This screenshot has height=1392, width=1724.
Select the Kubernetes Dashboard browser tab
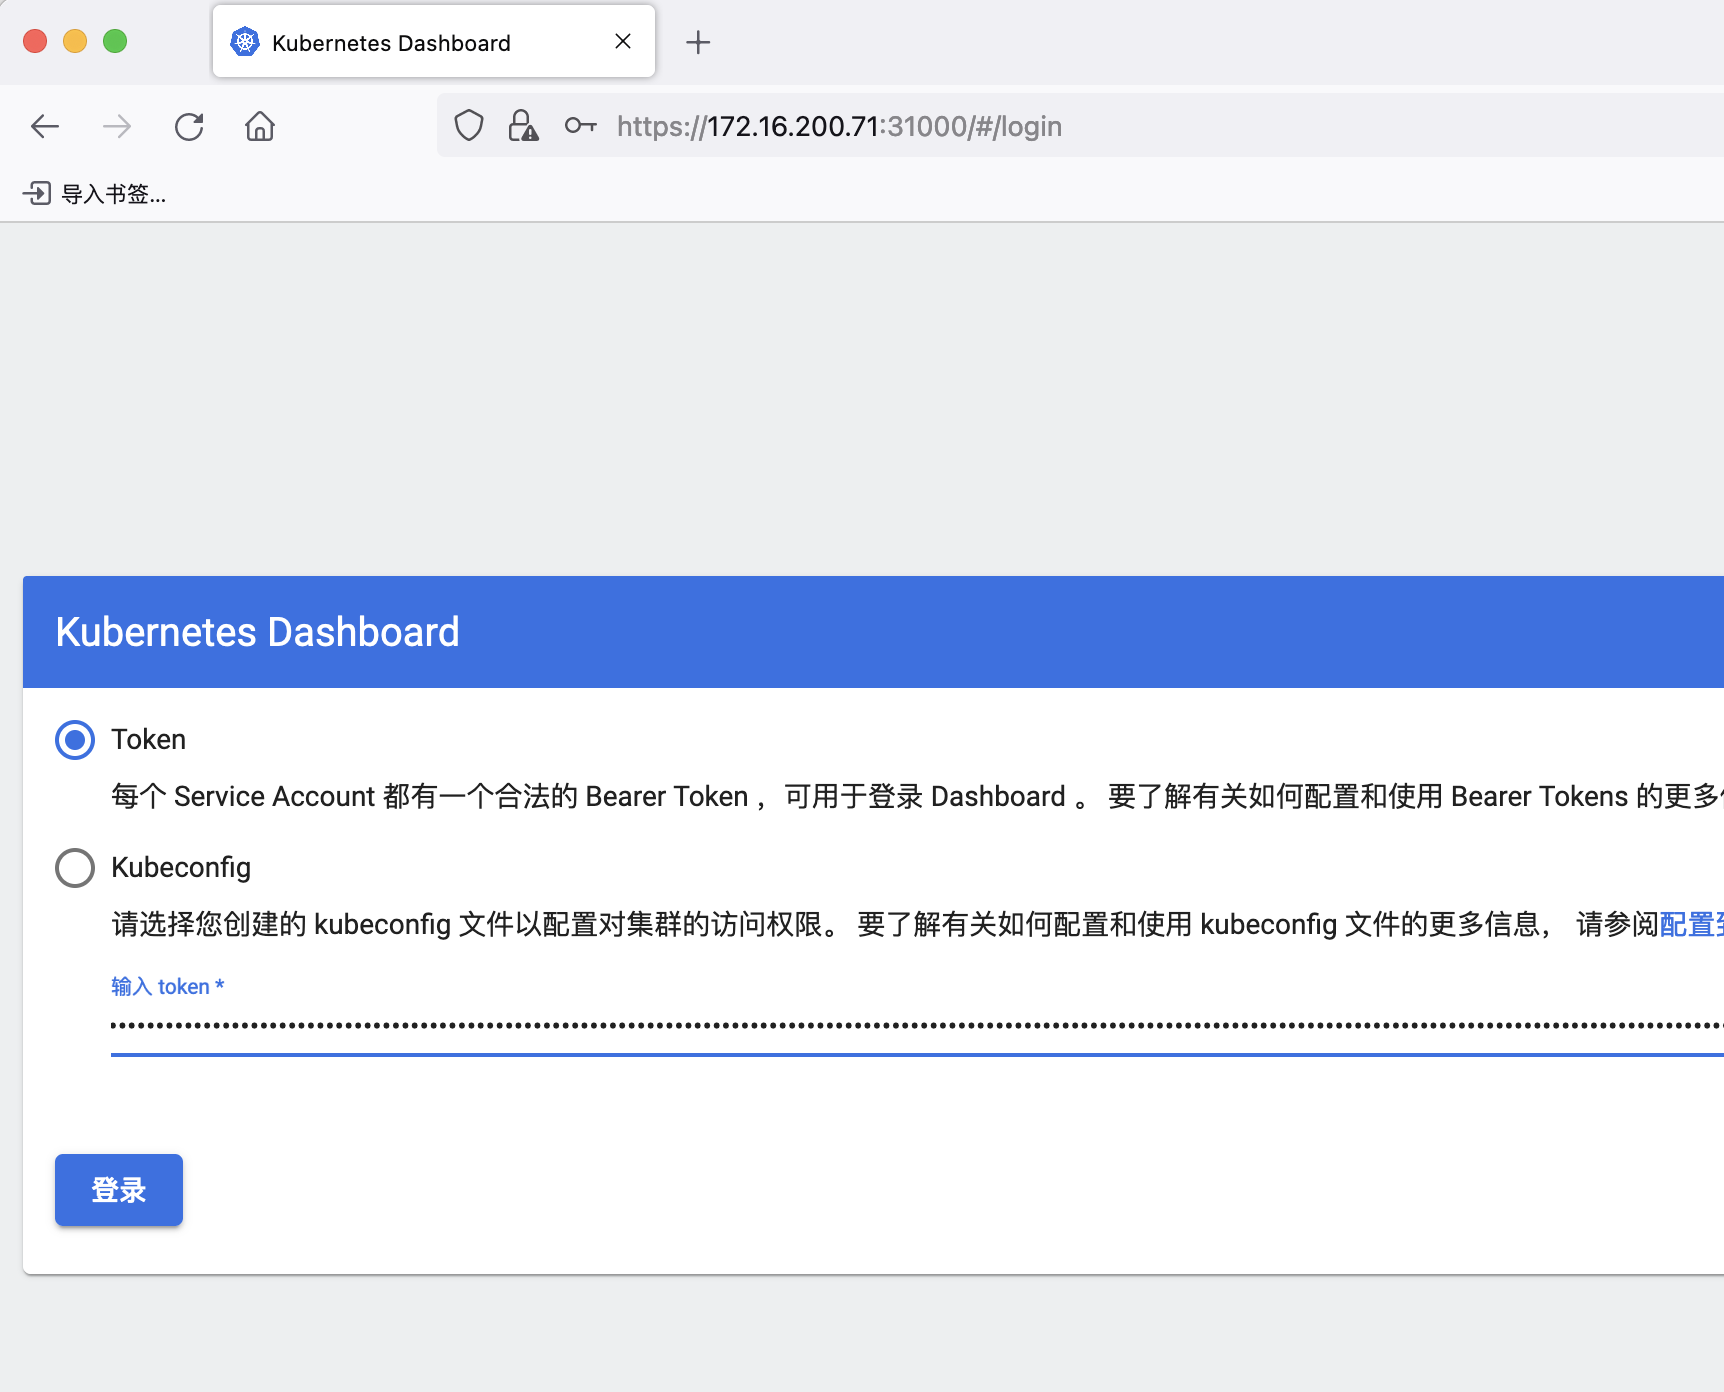(x=434, y=41)
